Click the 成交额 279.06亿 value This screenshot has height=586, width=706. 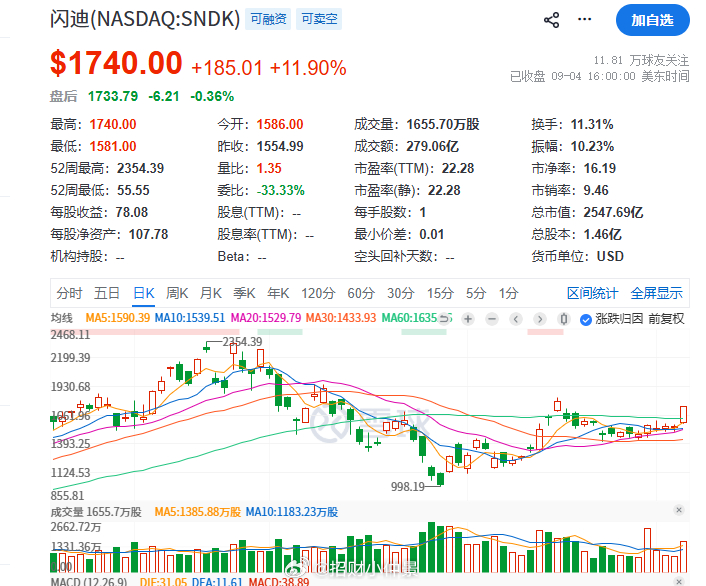432,146
